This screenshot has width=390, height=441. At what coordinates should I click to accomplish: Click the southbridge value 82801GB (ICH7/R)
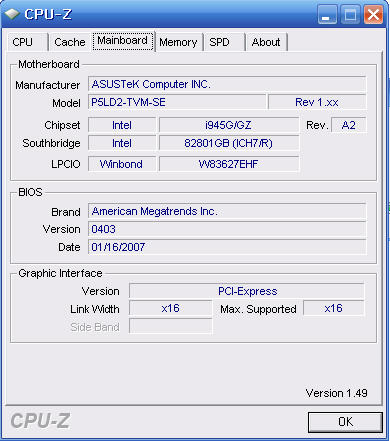[x=229, y=143]
